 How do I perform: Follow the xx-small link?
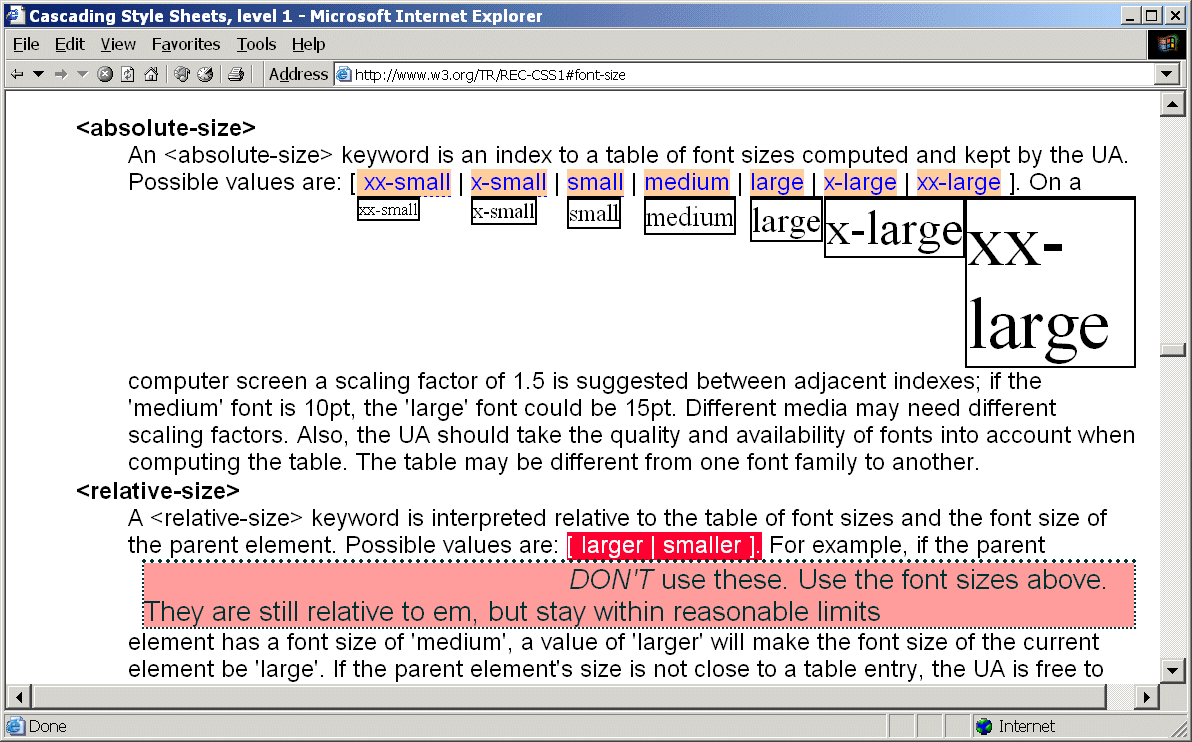[406, 182]
